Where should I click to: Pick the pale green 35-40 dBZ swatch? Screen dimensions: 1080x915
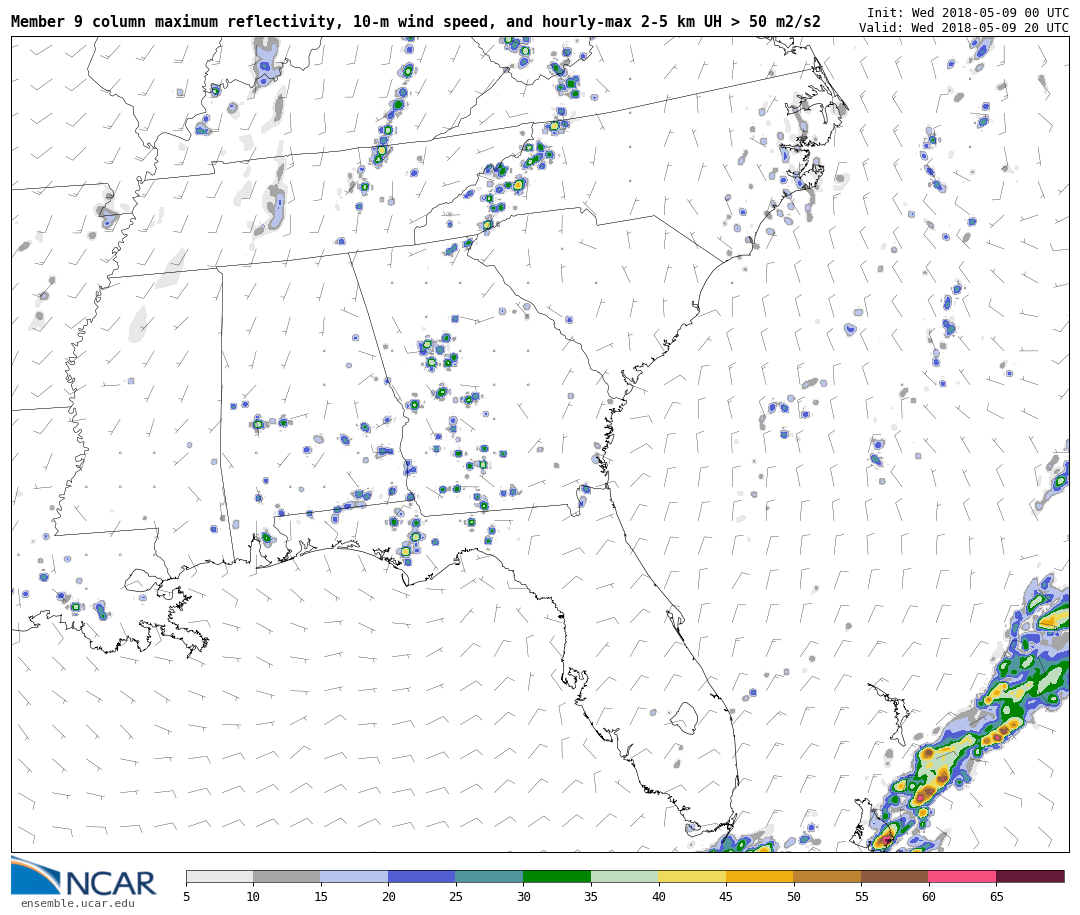coord(624,876)
